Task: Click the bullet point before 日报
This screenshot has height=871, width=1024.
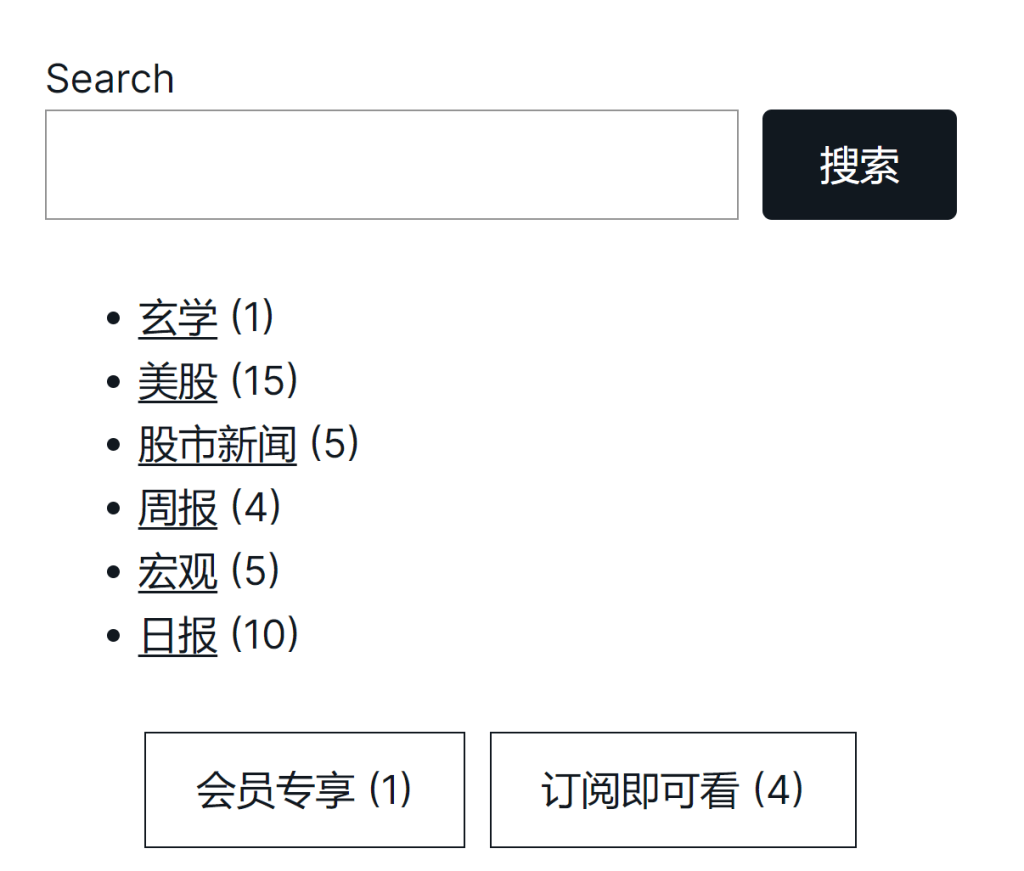Action: (113, 636)
